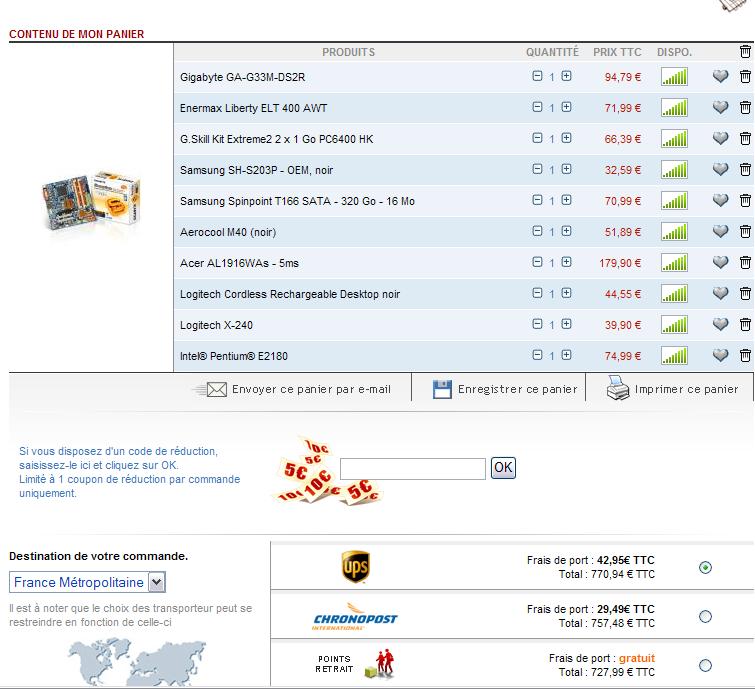Open the France Métropolitaine destination dropdown

coord(87,583)
